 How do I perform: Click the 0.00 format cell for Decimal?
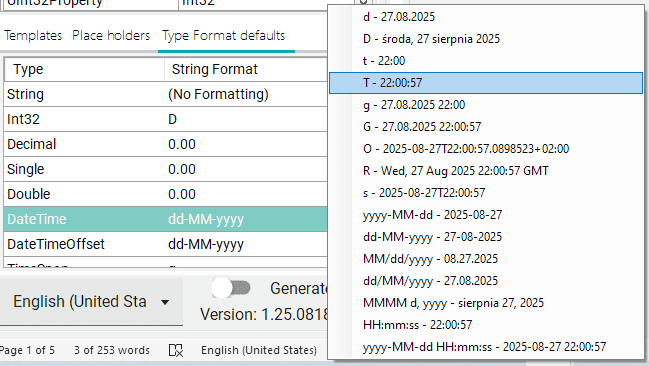246,144
